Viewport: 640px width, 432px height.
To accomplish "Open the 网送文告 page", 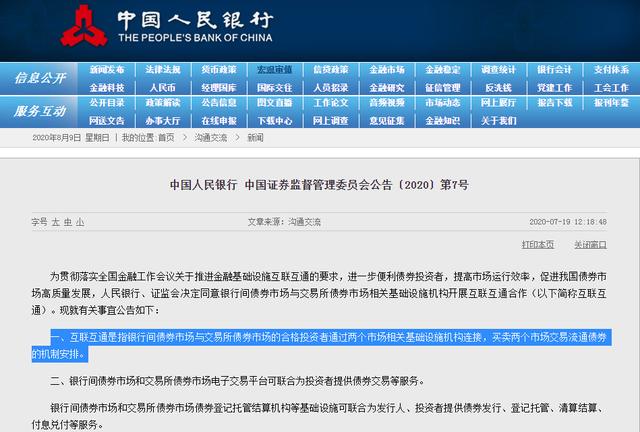I will pyautogui.click(x=107, y=120).
